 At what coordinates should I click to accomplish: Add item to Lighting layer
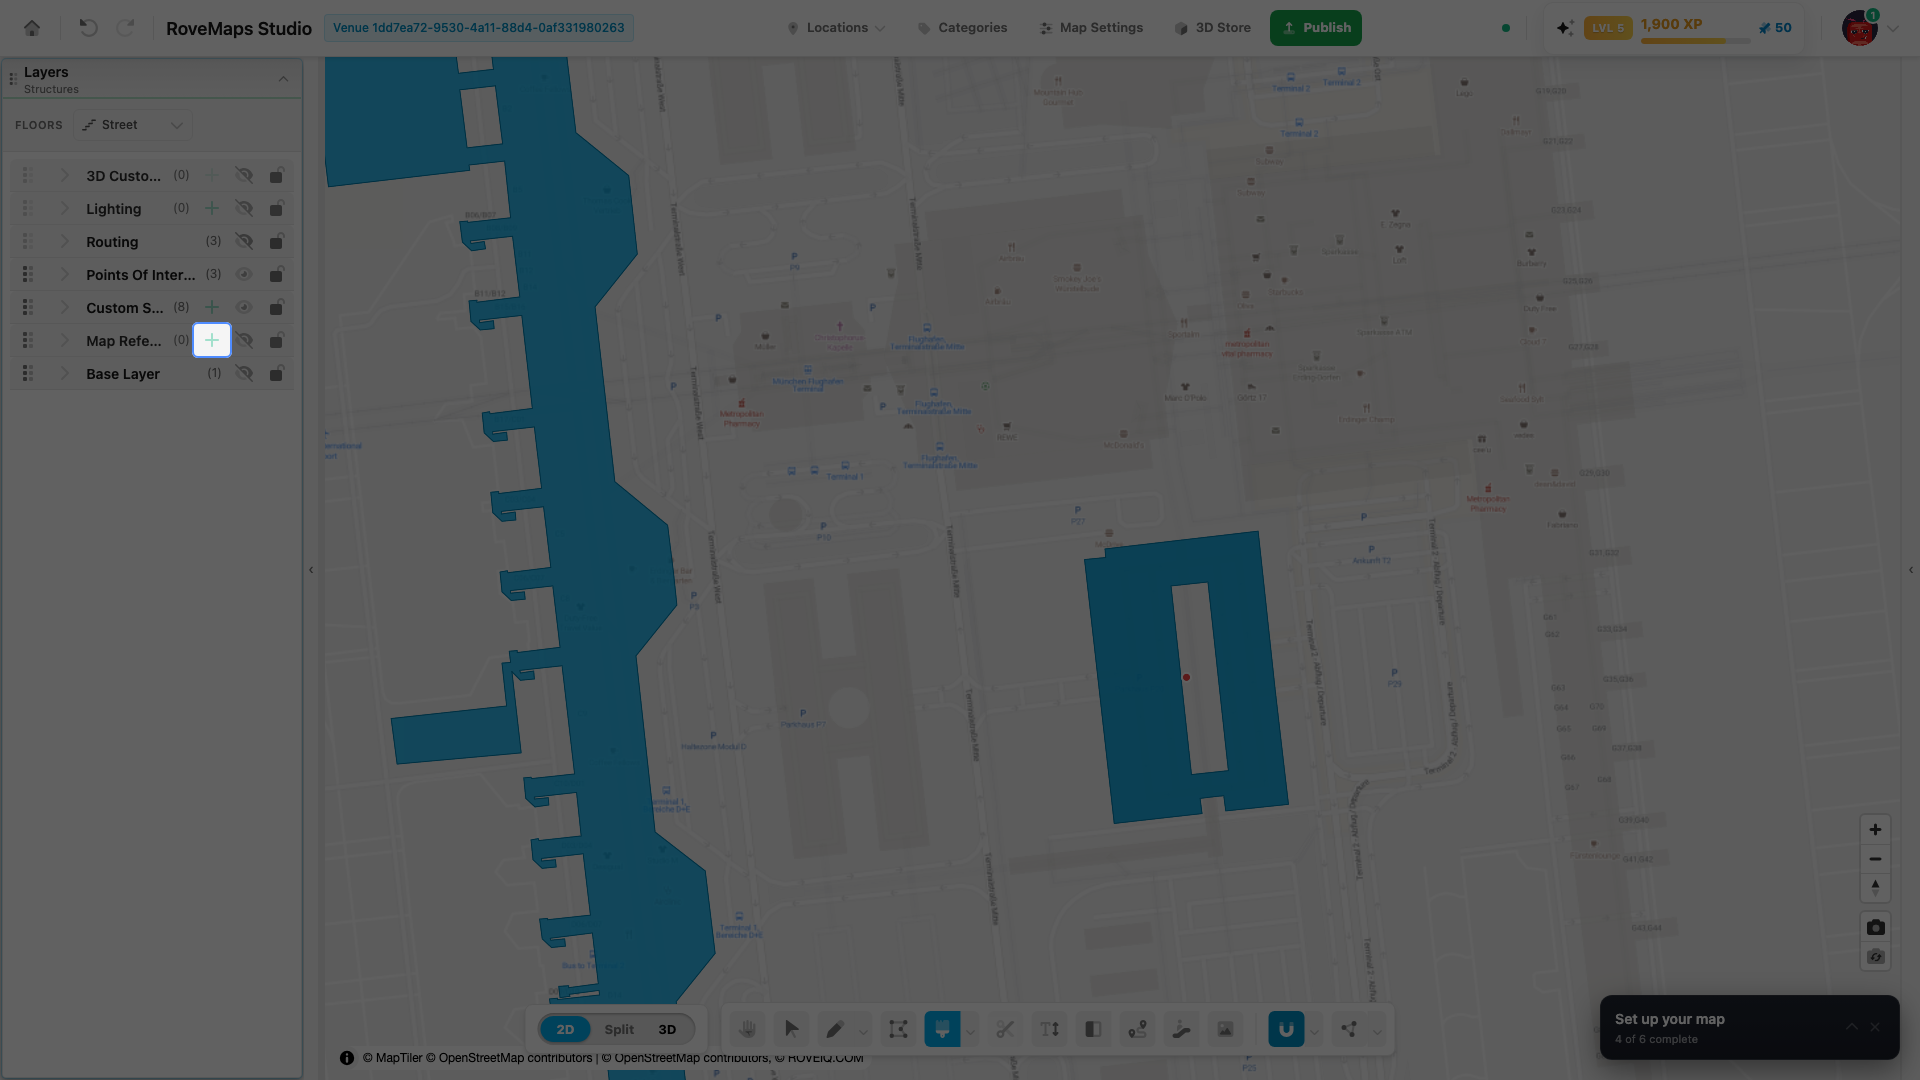tap(212, 208)
